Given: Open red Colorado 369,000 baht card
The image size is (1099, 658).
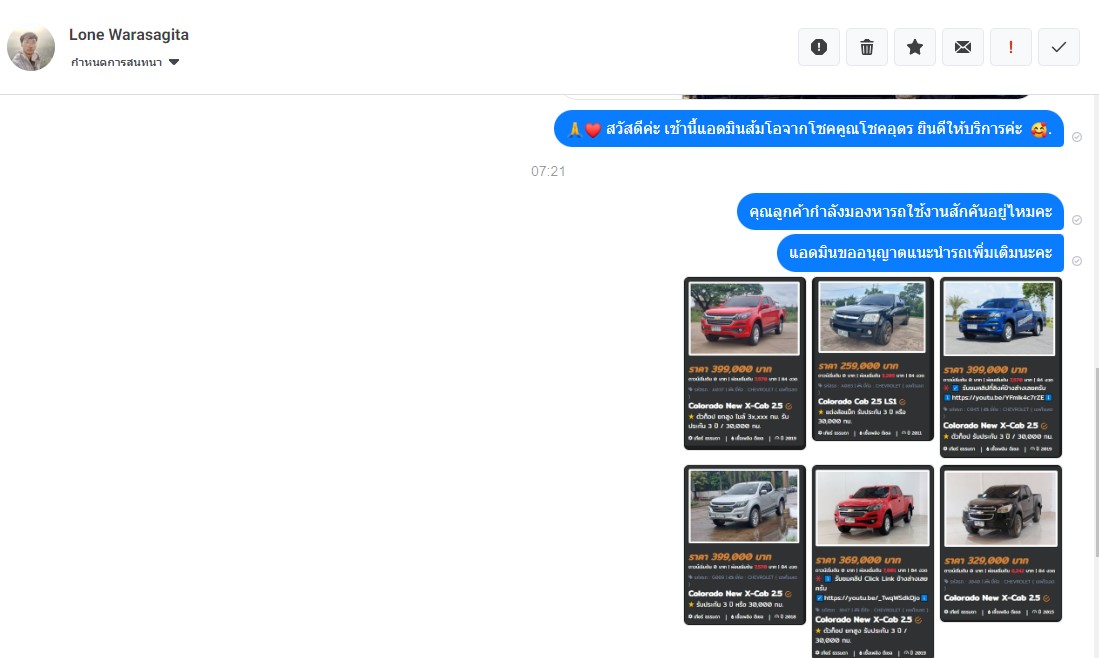Looking at the screenshot, I should [x=873, y=561].
